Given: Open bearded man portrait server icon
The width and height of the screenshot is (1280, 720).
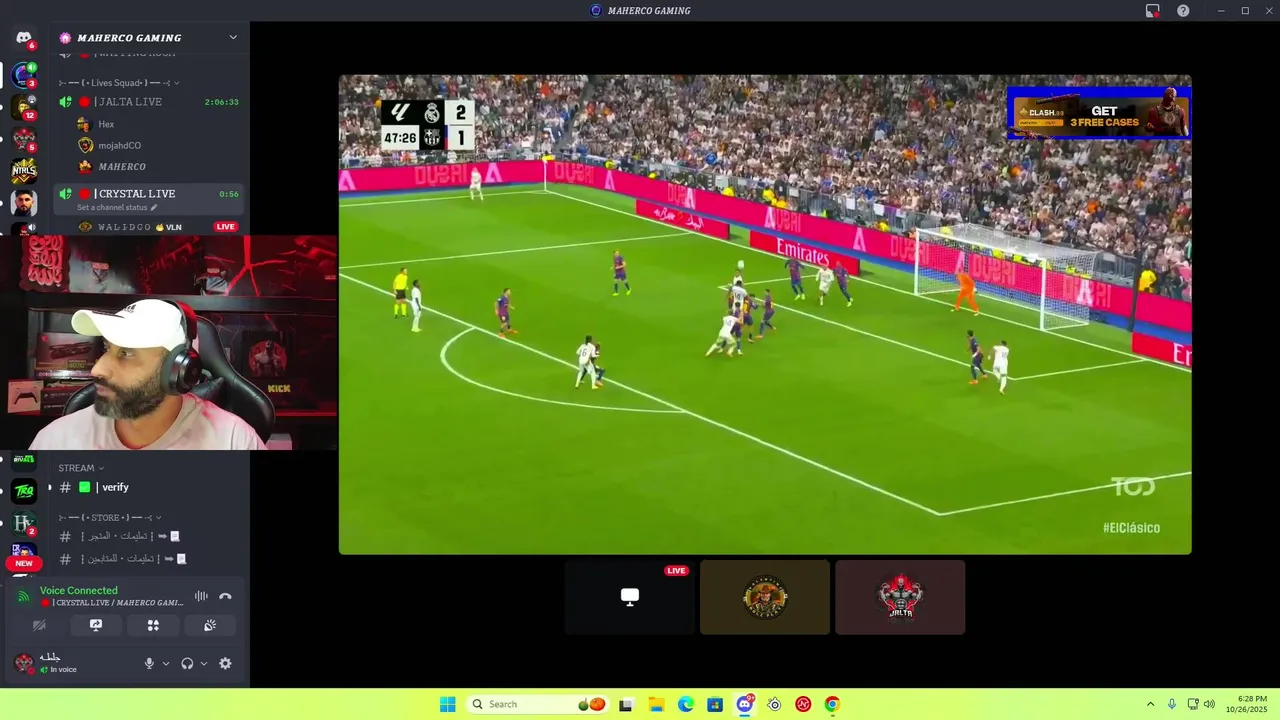Looking at the screenshot, I should coord(24,203).
